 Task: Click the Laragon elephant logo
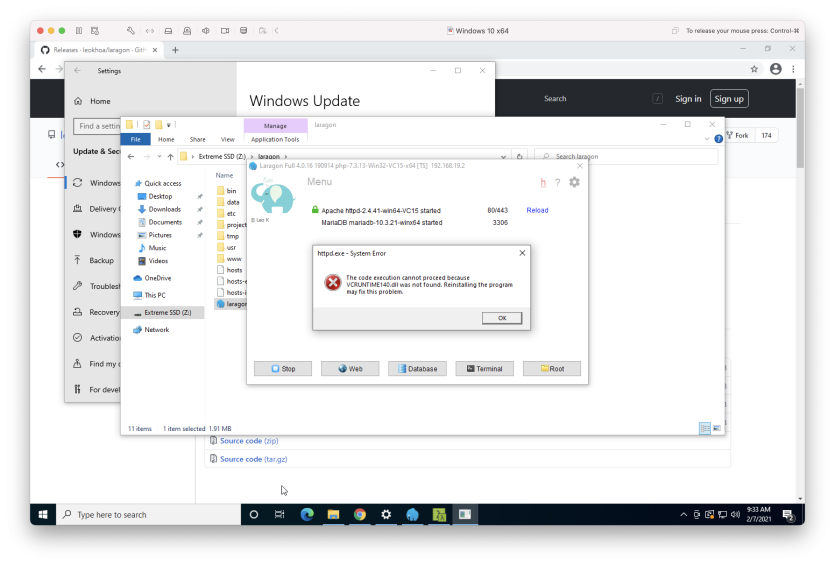pos(272,196)
